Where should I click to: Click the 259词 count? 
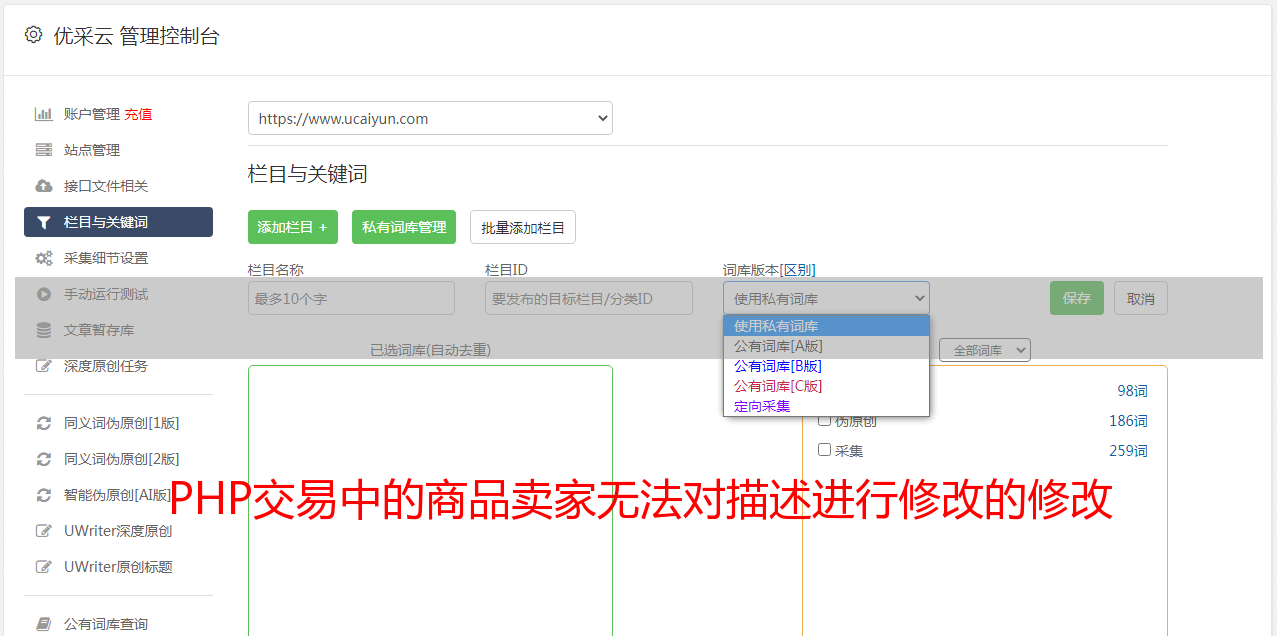point(1128,451)
